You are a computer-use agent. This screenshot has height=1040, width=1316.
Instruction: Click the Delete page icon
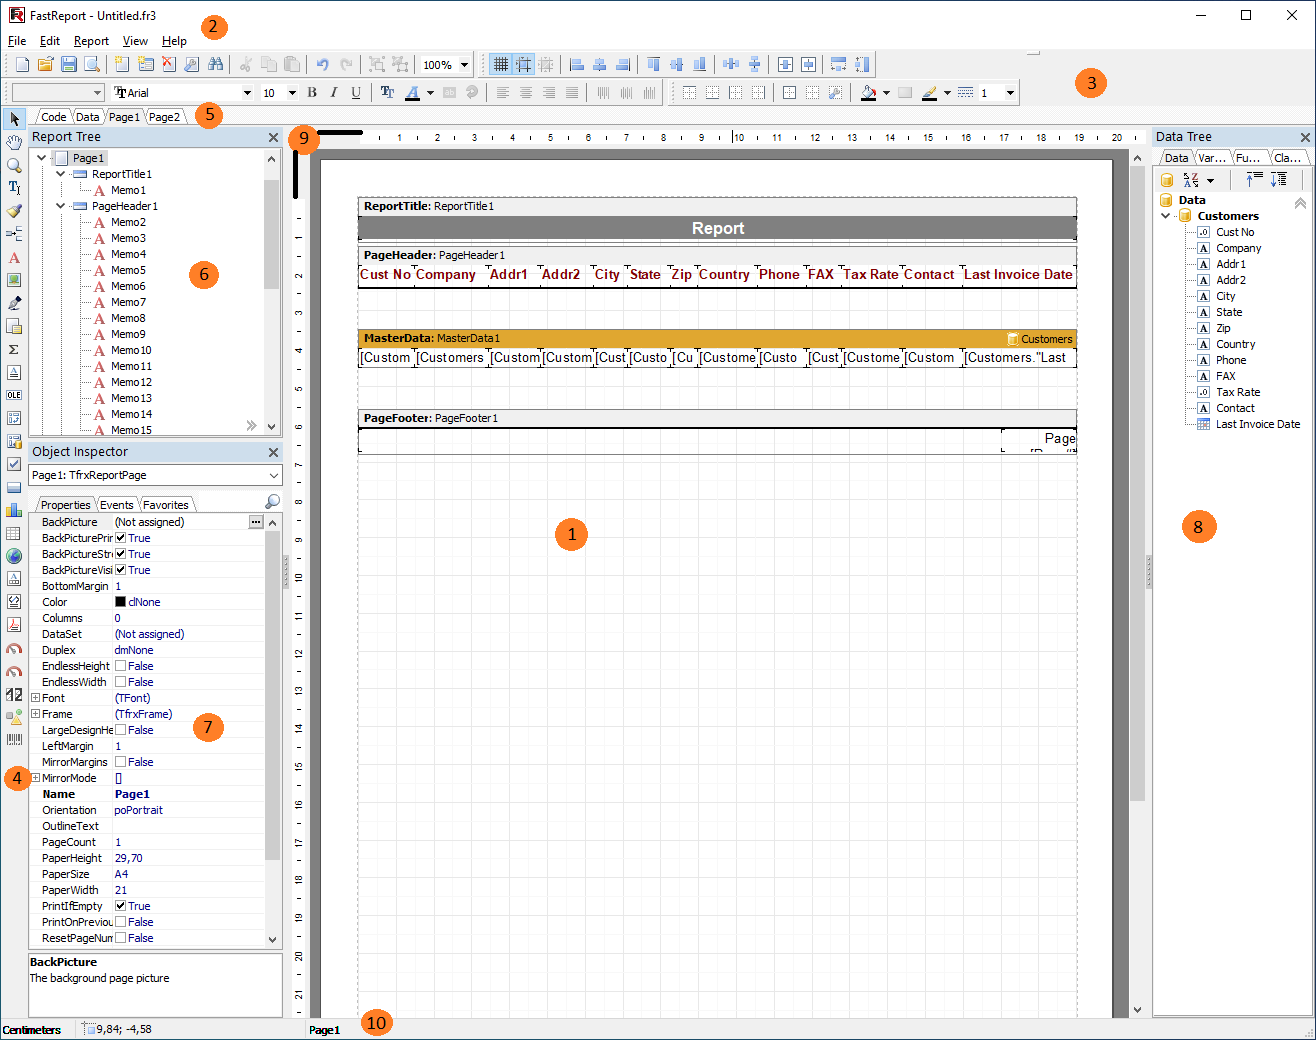click(169, 65)
